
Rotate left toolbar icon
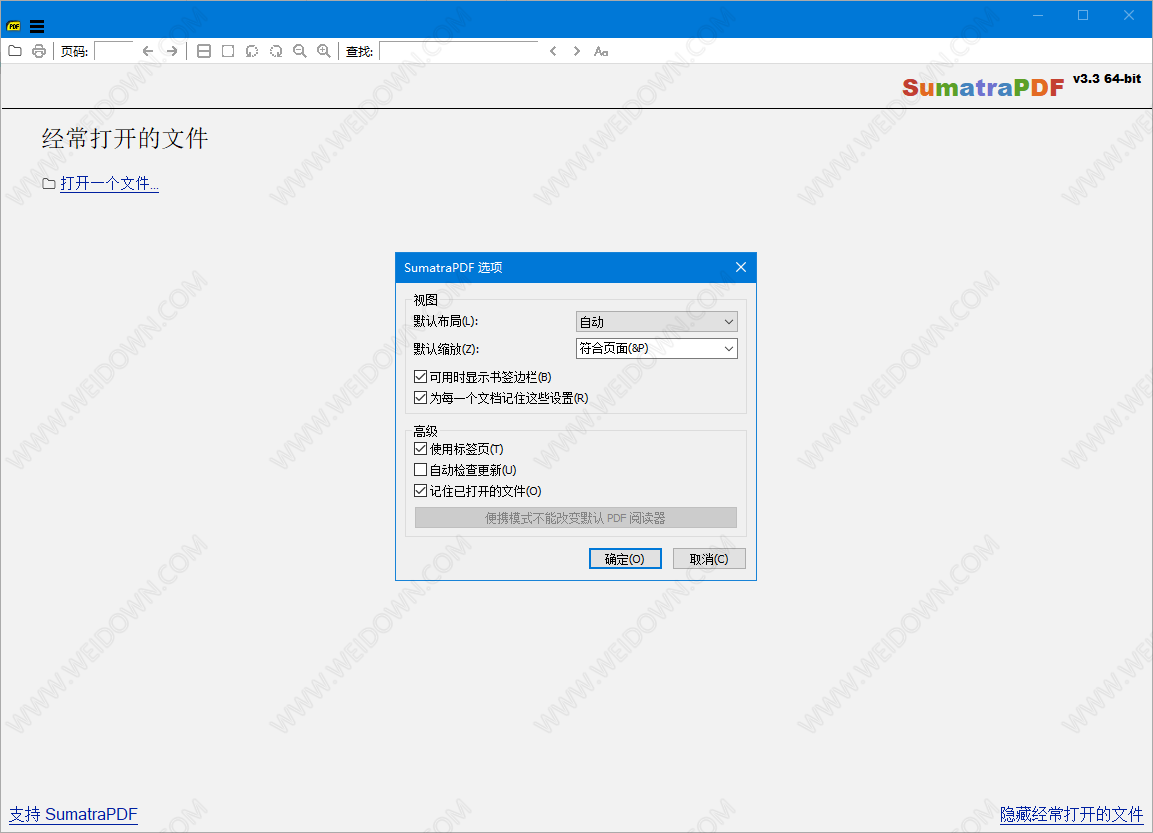pyautogui.click(x=251, y=51)
